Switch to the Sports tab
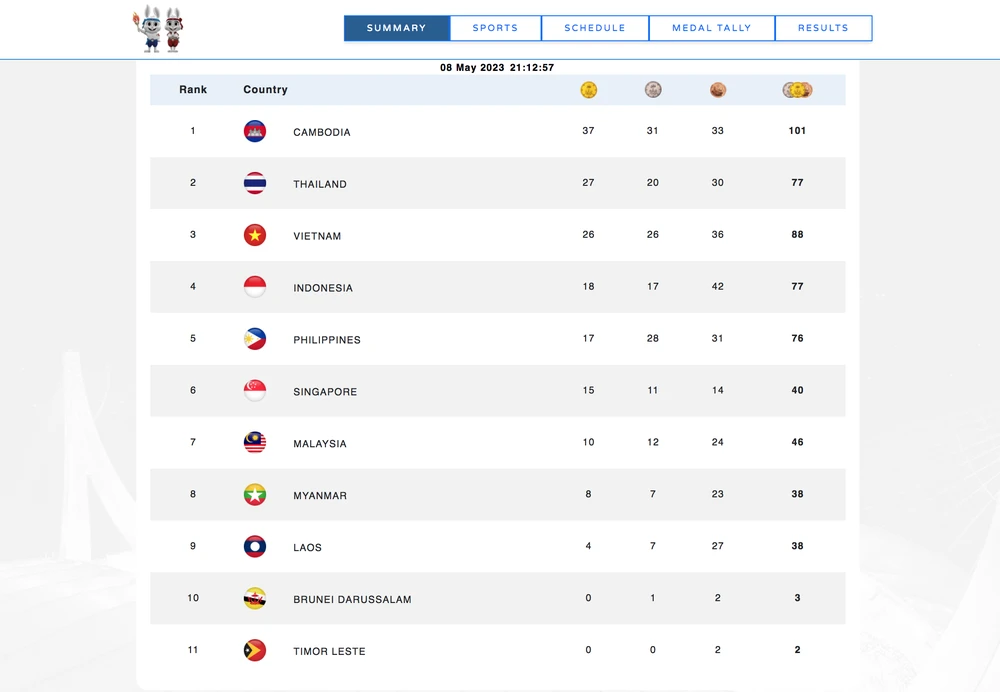The image size is (1000, 692). (495, 28)
